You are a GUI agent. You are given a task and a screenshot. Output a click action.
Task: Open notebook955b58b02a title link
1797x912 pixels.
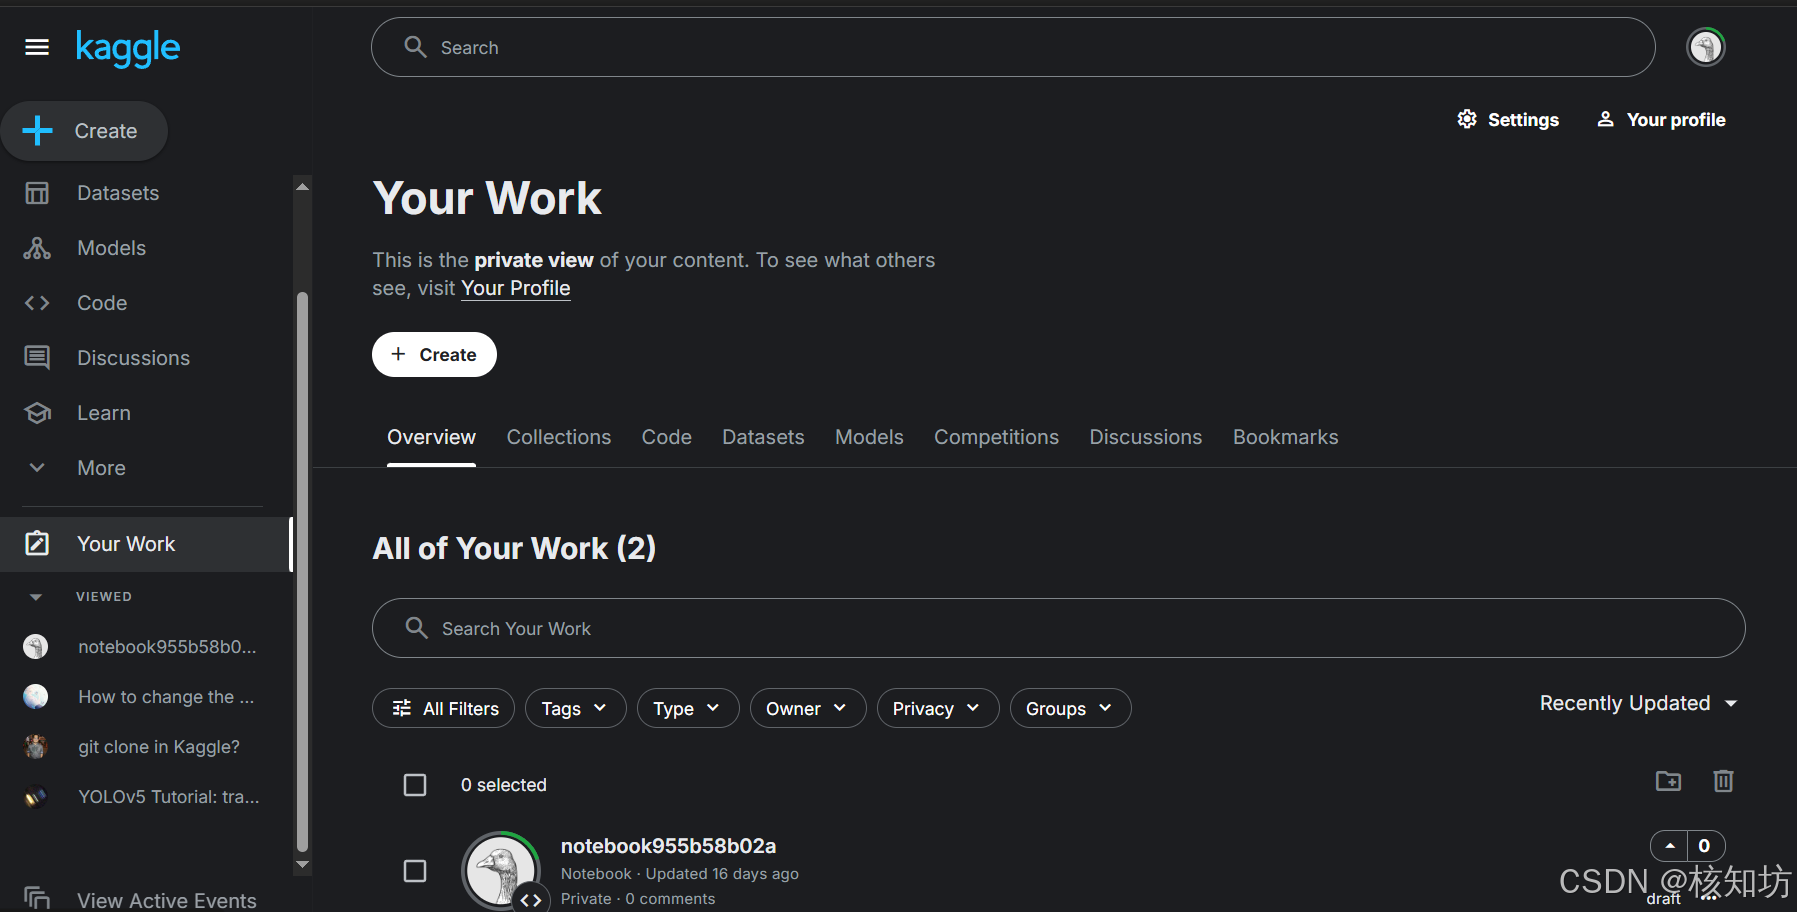pyautogui.click(x=668, y=846)
